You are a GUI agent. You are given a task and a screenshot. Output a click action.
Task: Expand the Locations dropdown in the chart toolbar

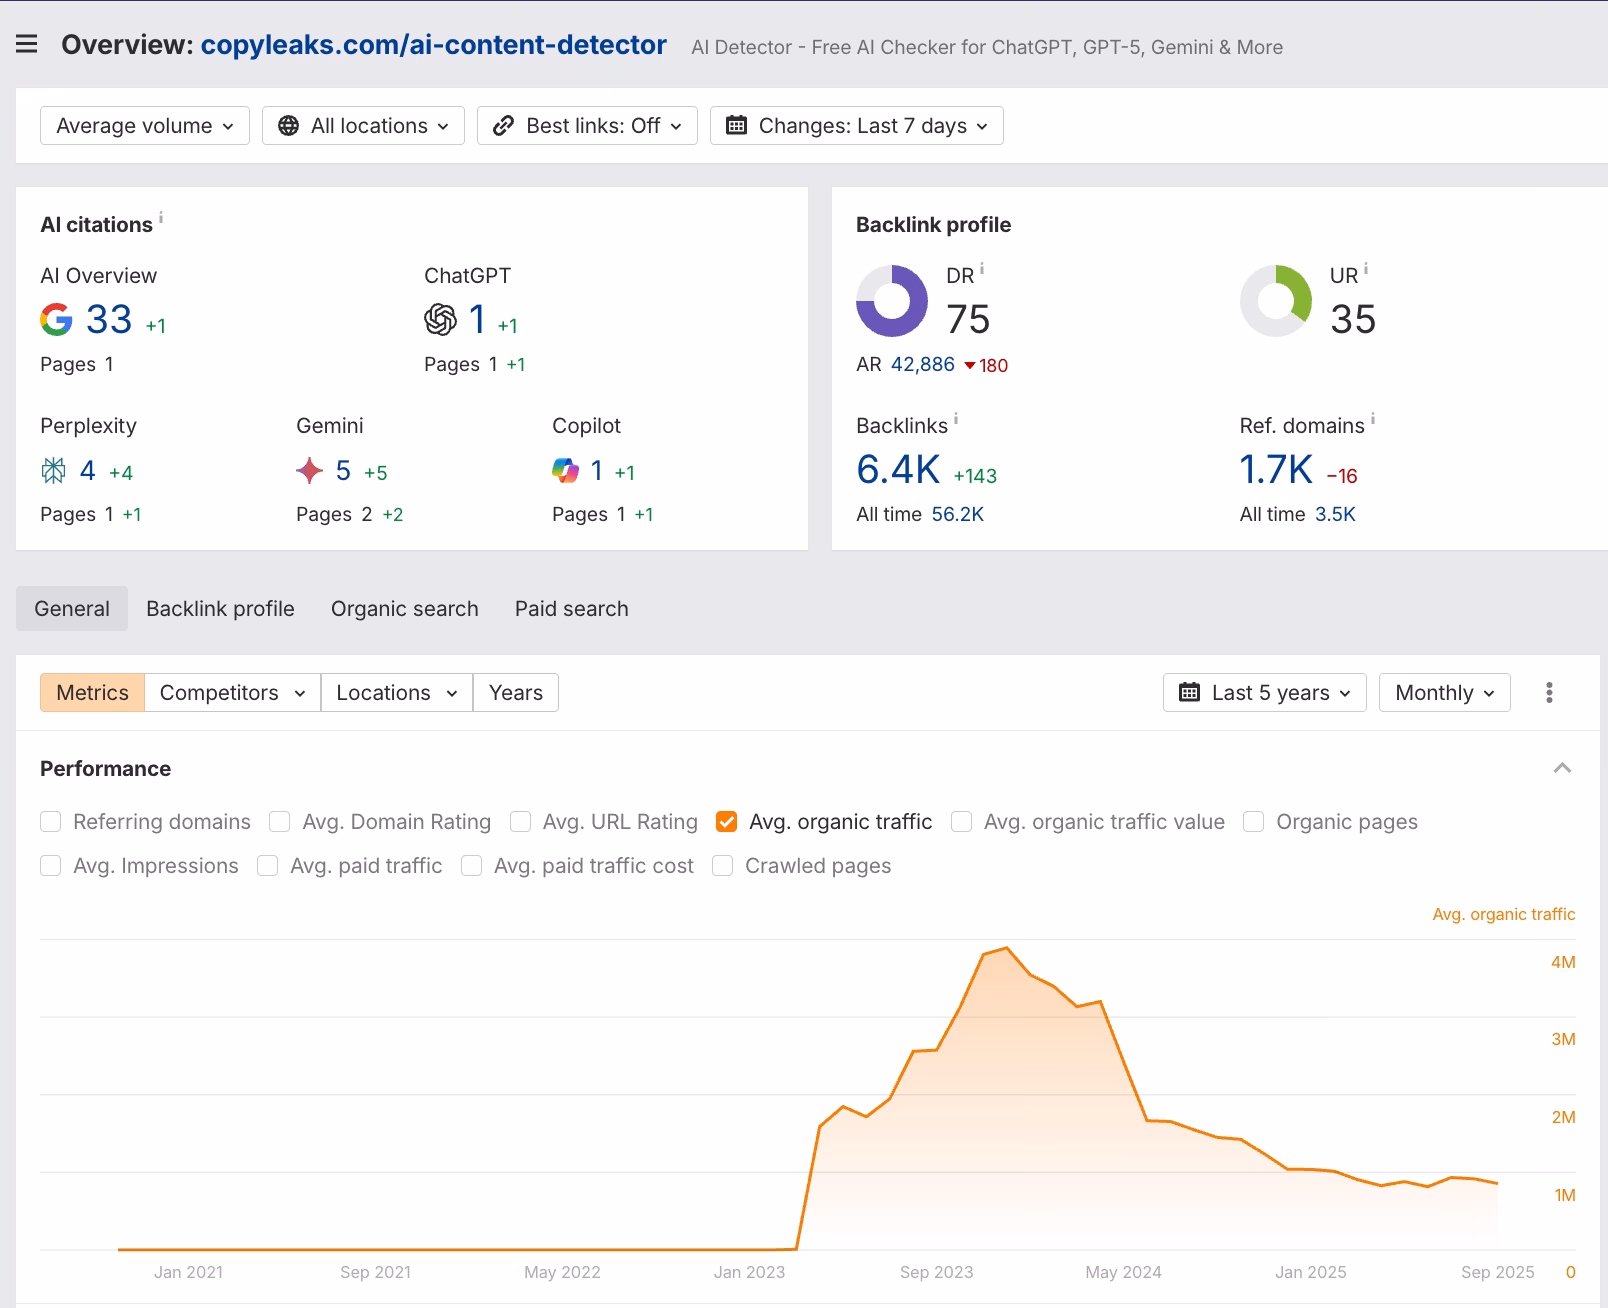click(397, 693)
